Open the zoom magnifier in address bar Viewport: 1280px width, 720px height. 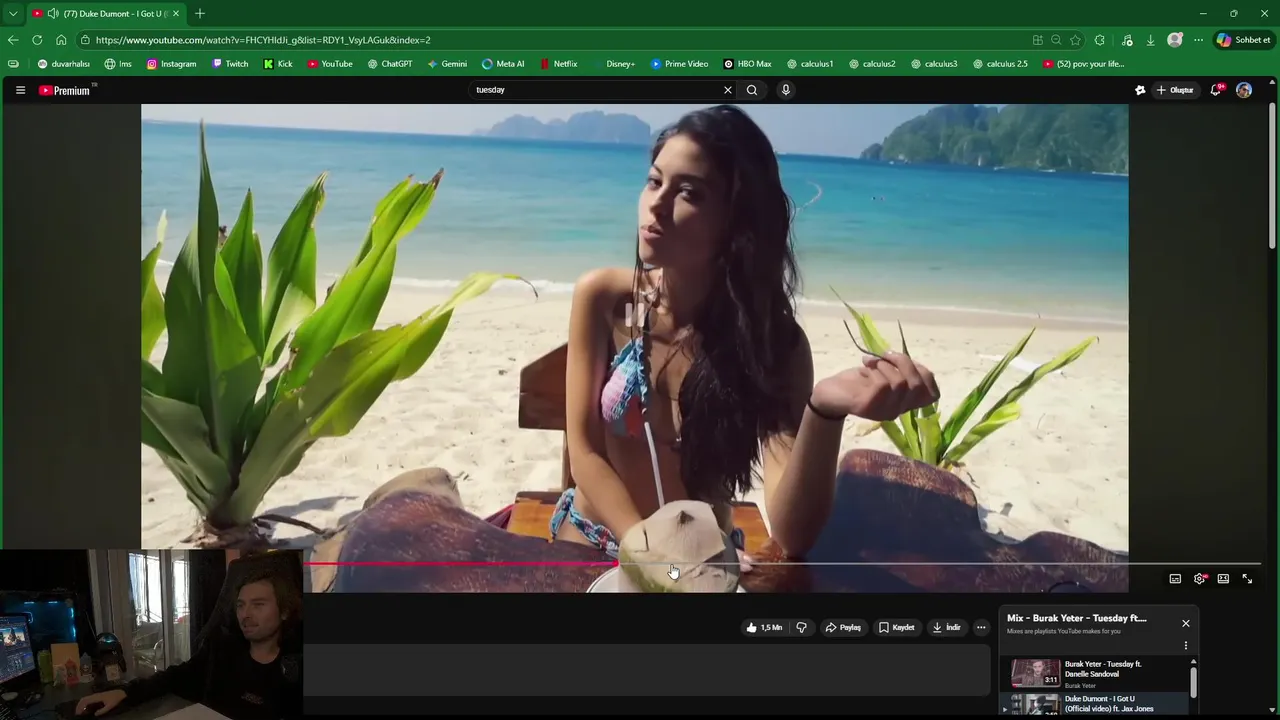point(1056,40)
